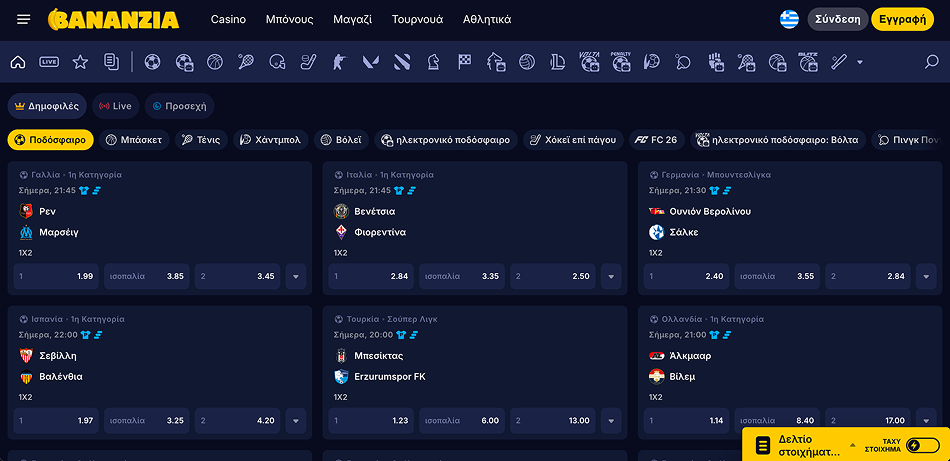950x461 pixels.
Task: Select the Τένις filter chip
Action: tap(202, 140)
